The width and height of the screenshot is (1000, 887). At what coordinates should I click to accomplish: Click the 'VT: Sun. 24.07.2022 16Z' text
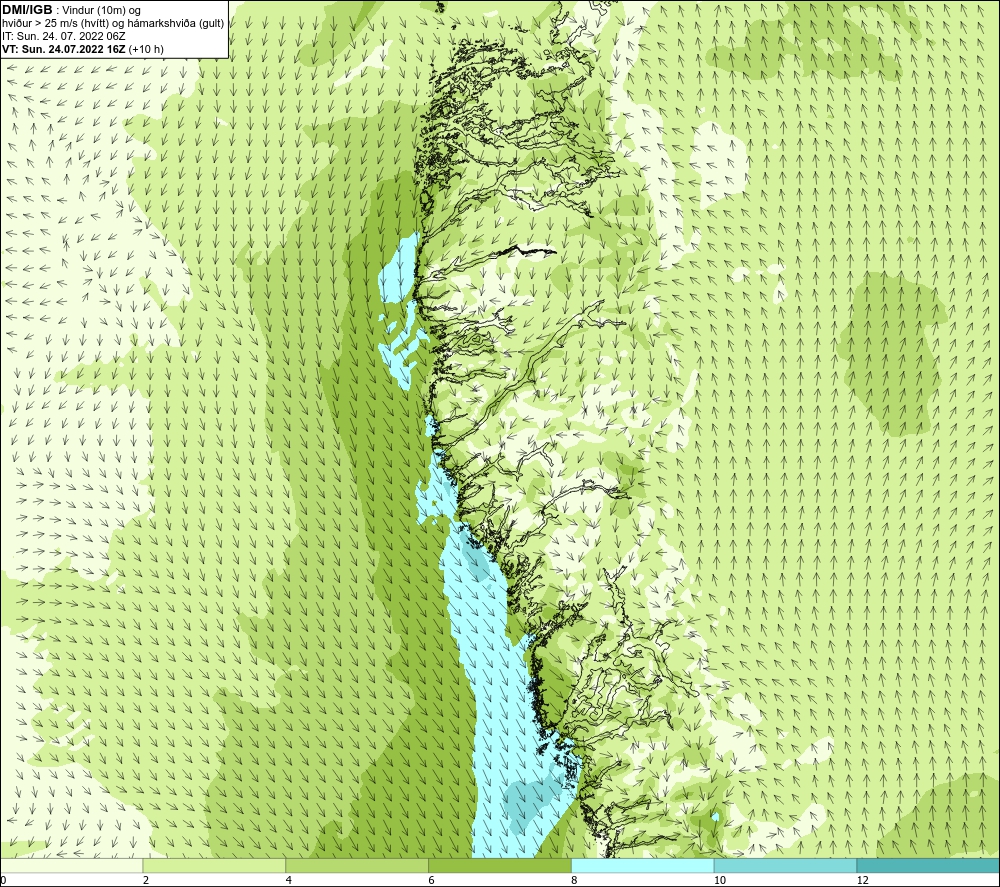coord(64,49)
